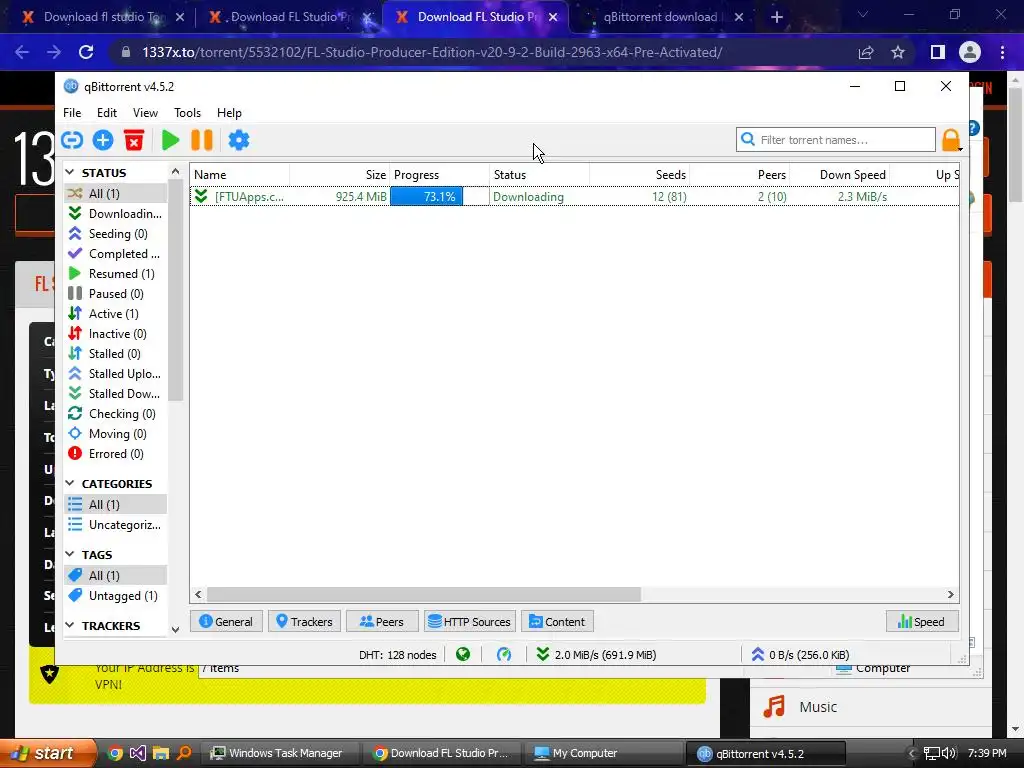Image resolution: width=1024 pixels, height=768 pixels.
Task: Select All (1) under Tags
Action: pyautogui.click(x=116, y=575)
